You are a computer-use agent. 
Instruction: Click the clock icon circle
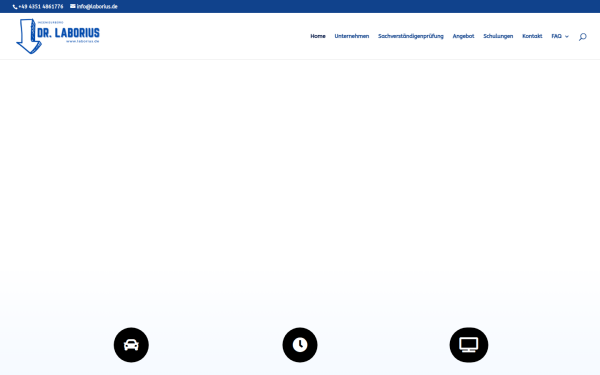coord(300,345)
